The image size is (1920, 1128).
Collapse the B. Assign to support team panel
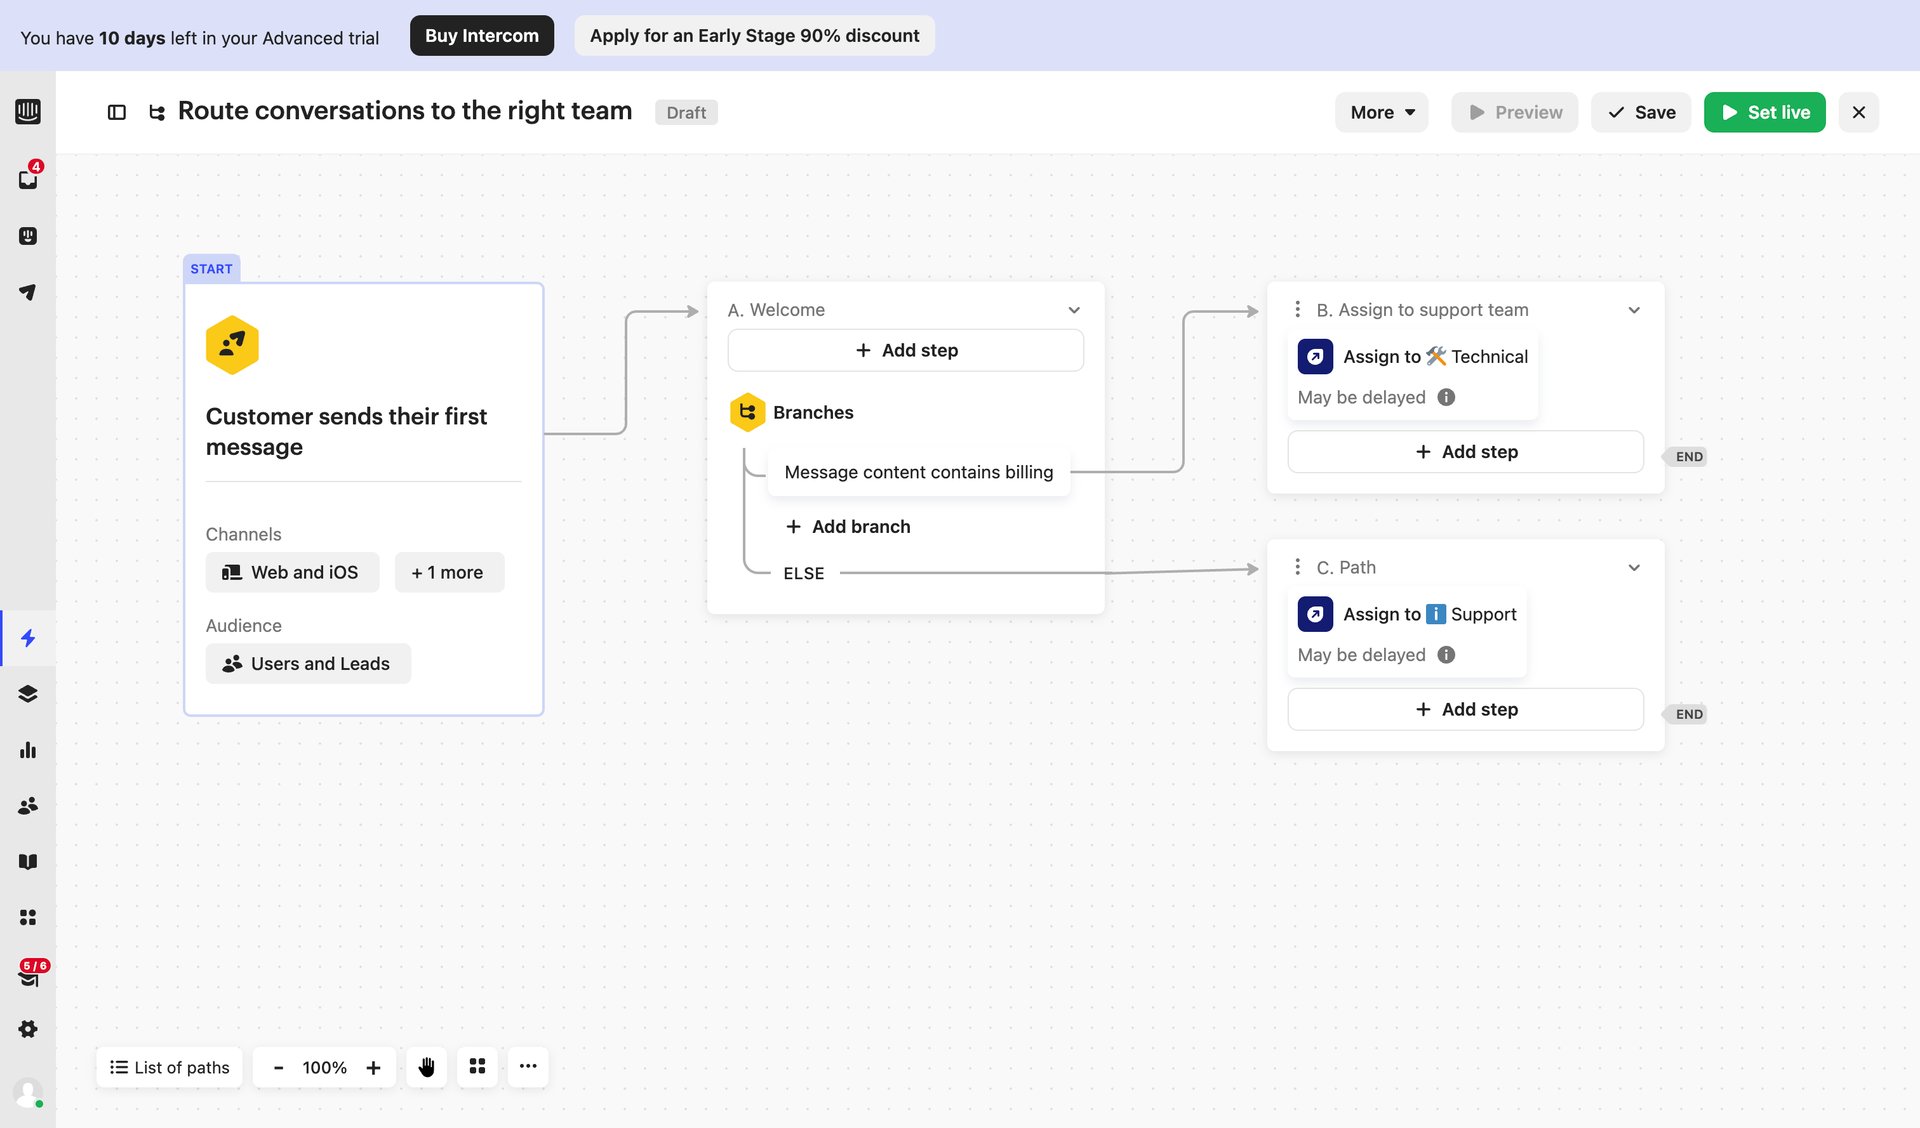tap(1634, 310)
